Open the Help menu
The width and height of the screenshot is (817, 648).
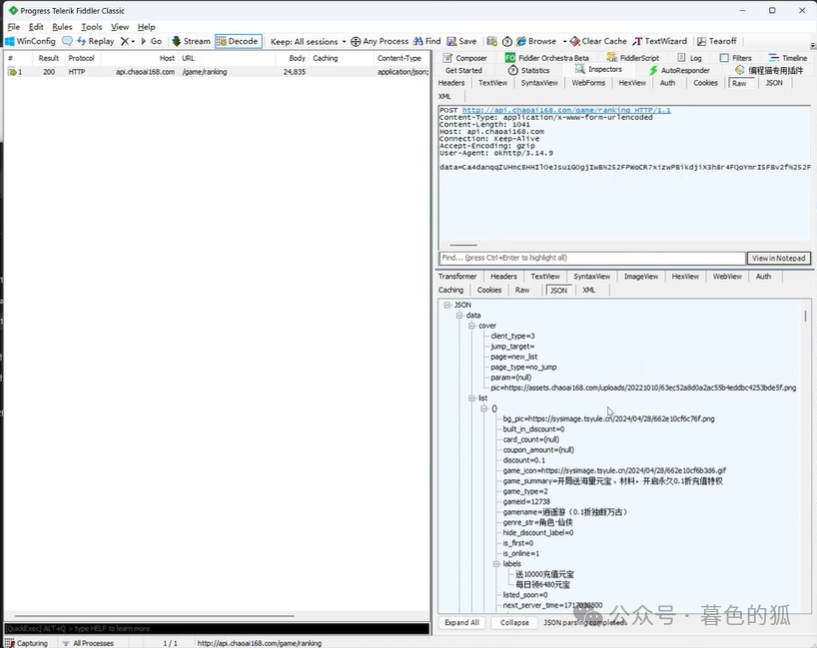tap(146, 27)
